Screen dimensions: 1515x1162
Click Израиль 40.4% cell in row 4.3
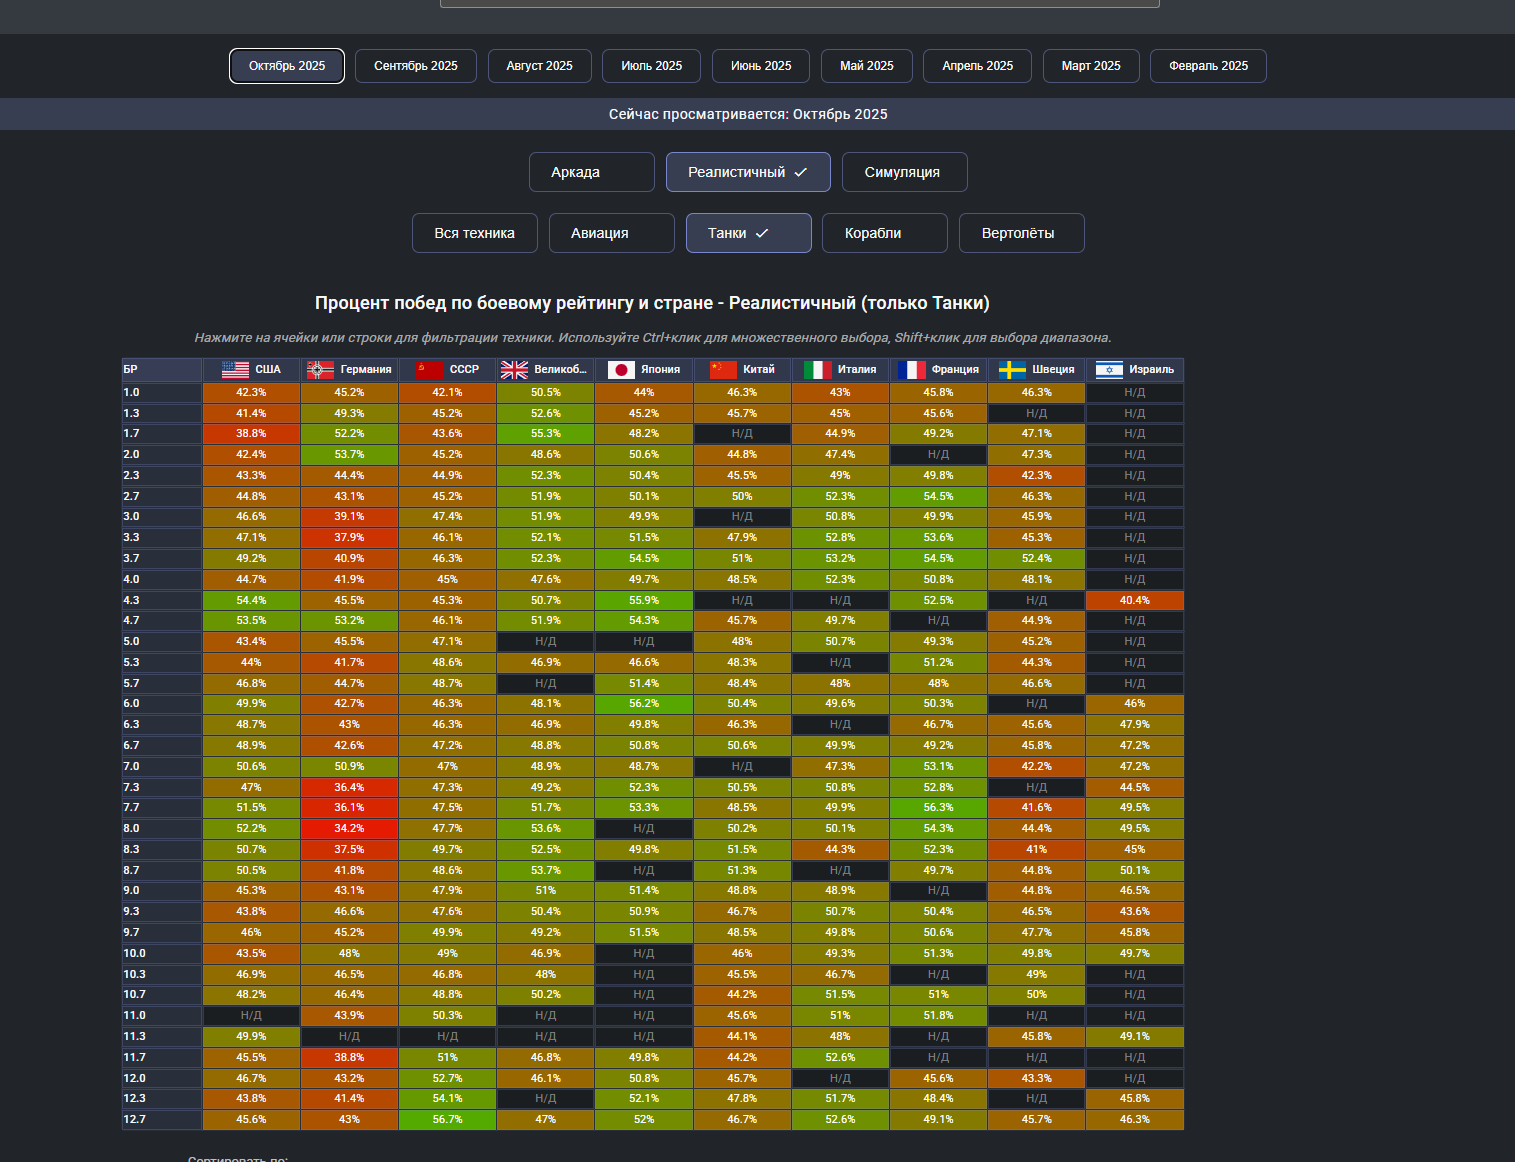[1135, 601]
